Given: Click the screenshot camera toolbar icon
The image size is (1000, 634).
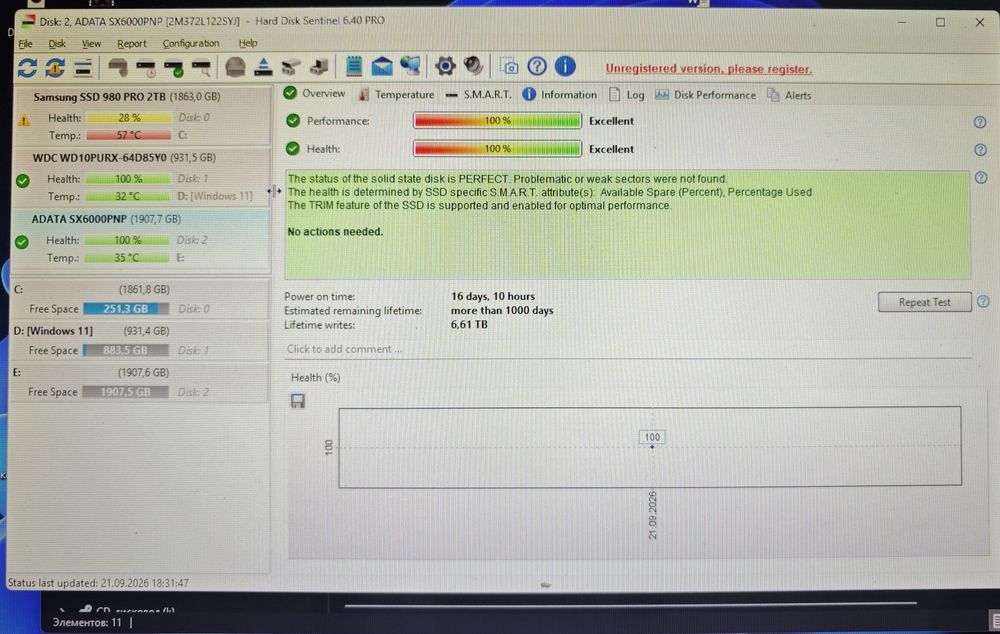Looking at the screenshot, I should click(509, 66).
